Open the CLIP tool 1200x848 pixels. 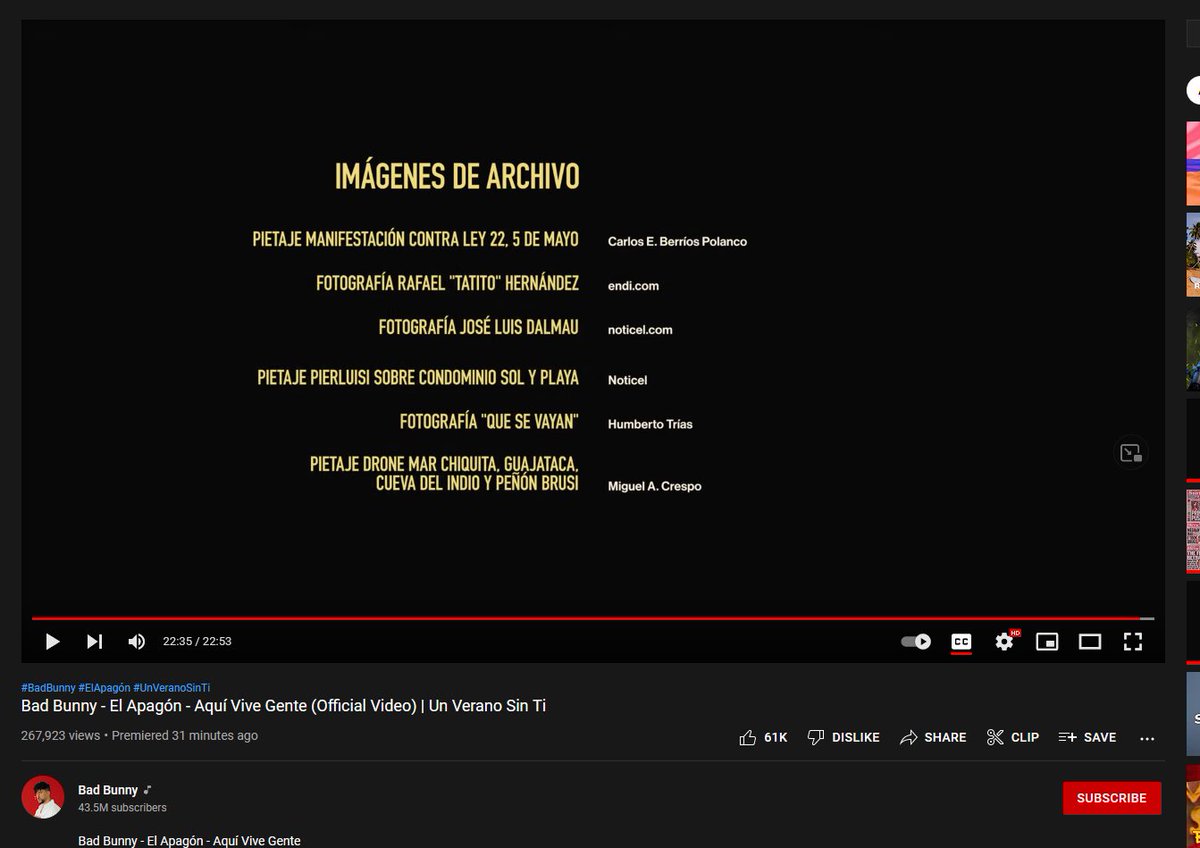[x=1012, y=737]
